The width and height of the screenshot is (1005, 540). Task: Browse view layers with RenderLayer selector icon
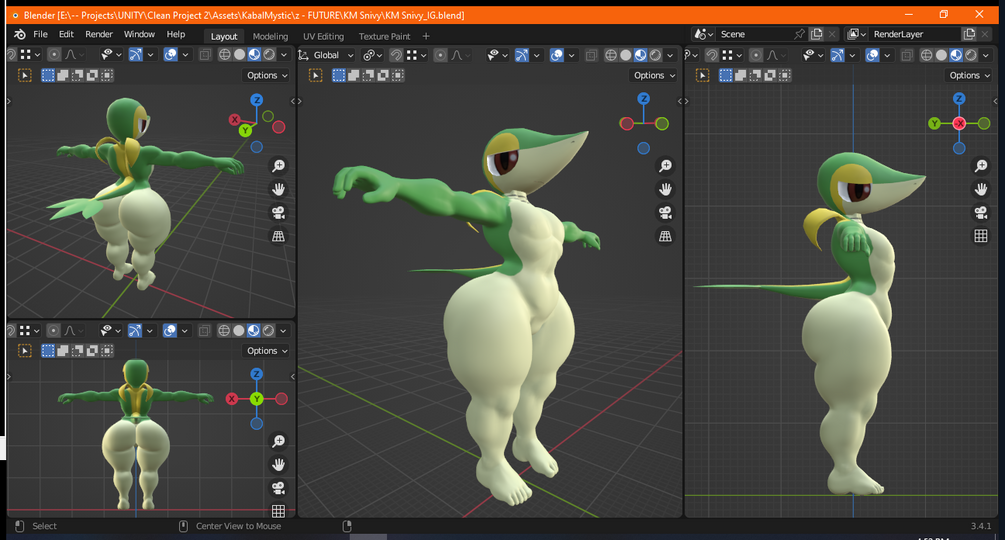[857, 35]
